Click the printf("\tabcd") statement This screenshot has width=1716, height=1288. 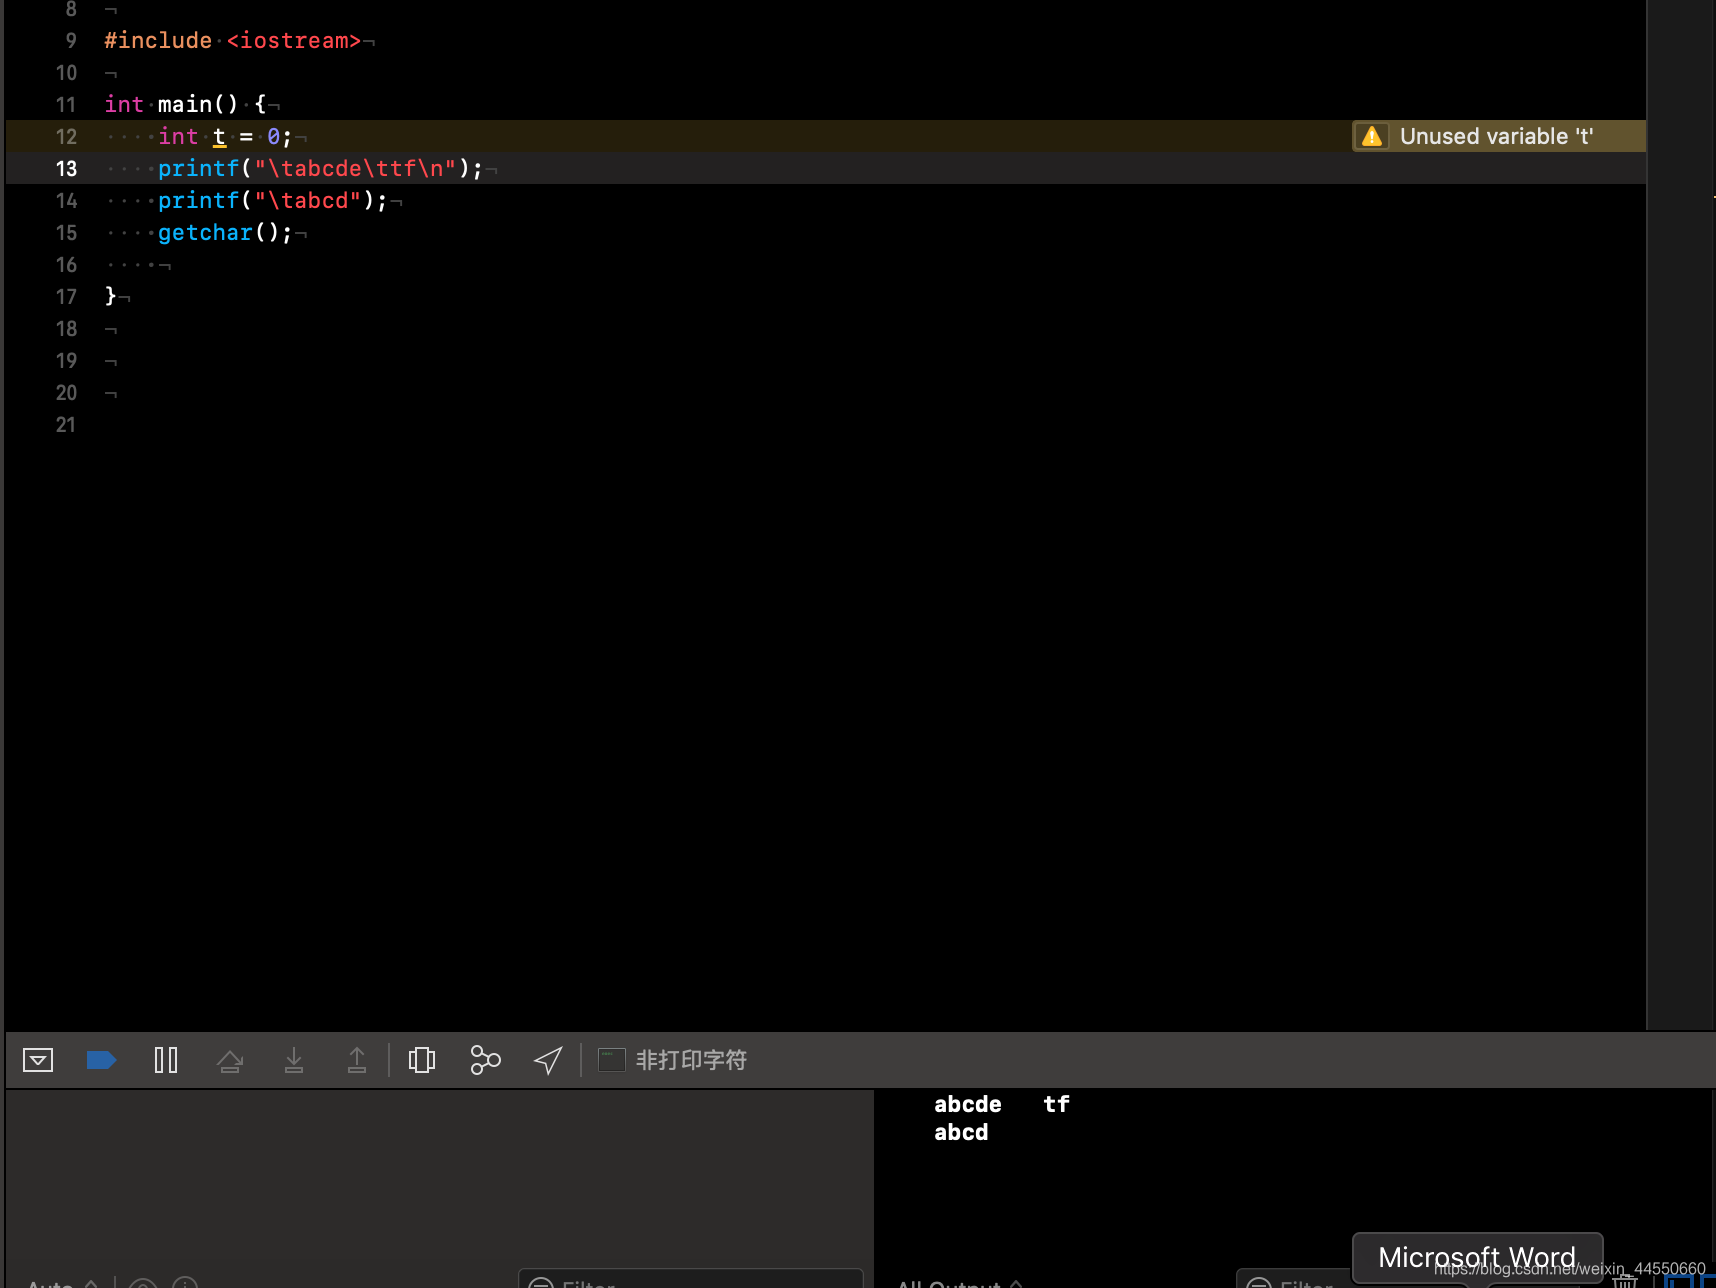[x=272, y=200]
